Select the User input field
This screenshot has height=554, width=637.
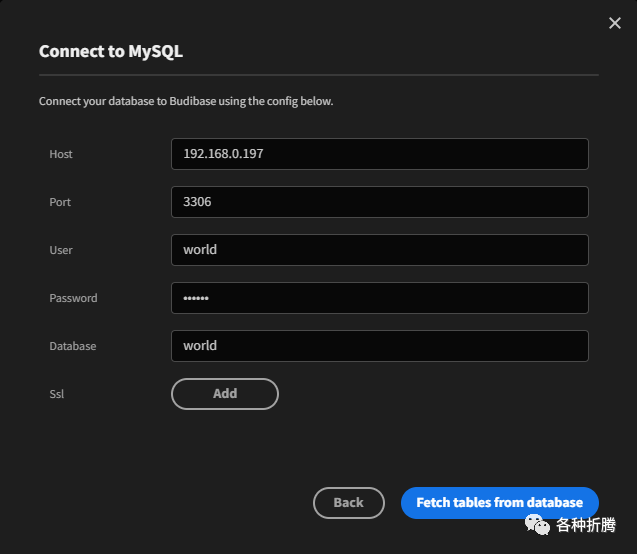coord(380,250)
